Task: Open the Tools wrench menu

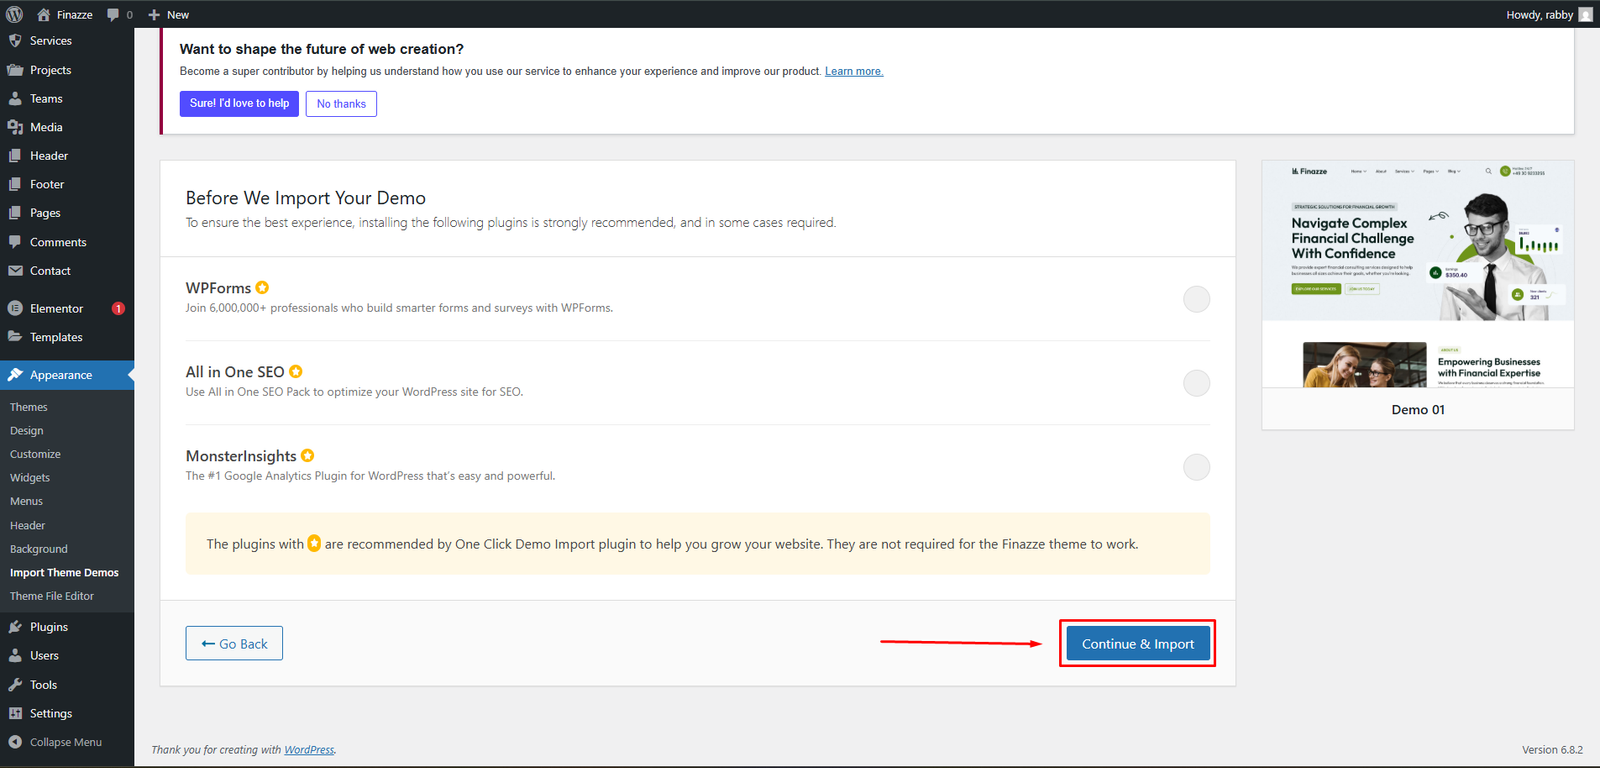Action: click(x=15, y=685)
